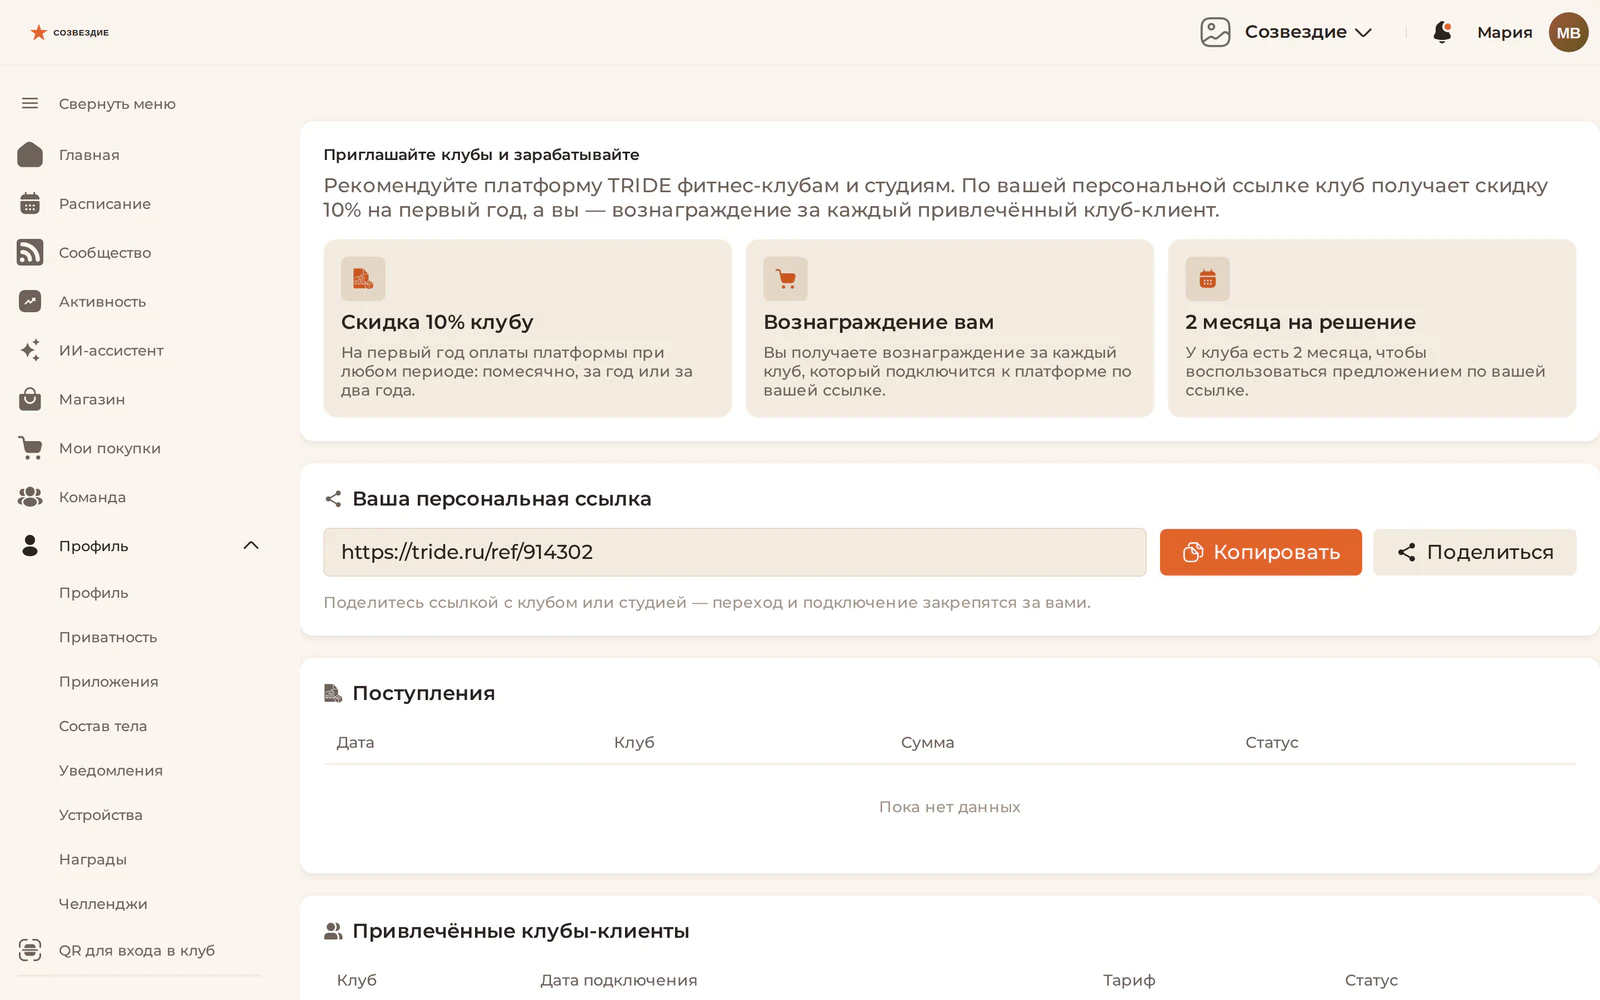This screenshot has width=1600, height=1000.
Task: Click the Ваша персональная ссылка share icon
Action: (x=333, y=498)
